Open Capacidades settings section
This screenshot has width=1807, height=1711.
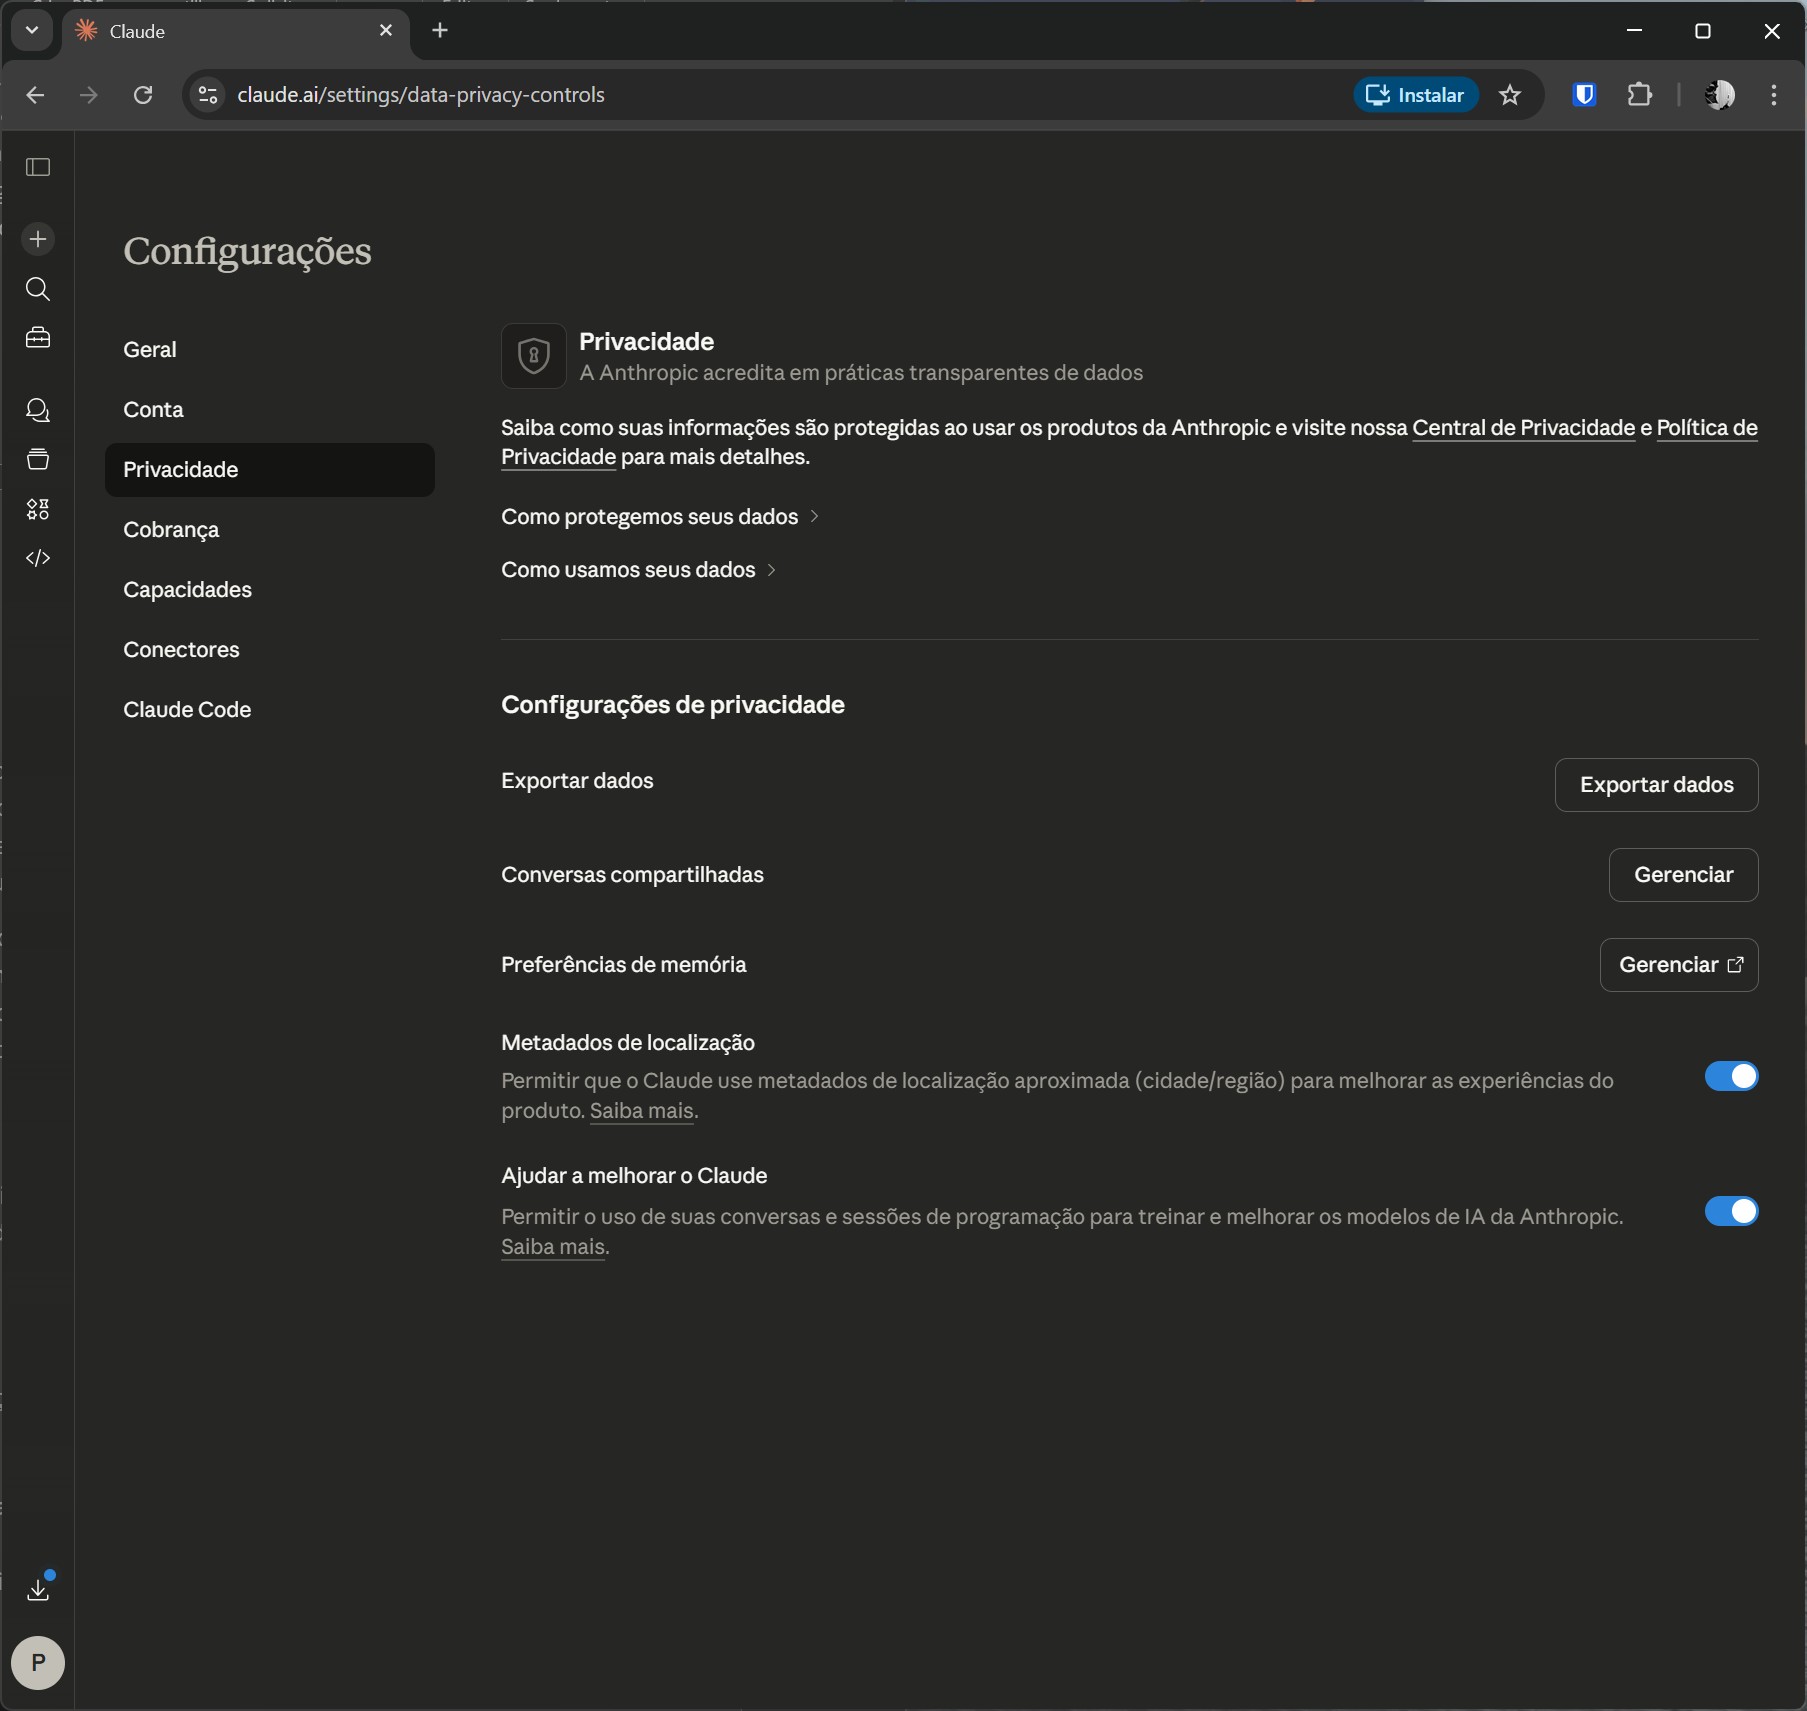pyautogui.click(x=270, y=590)
